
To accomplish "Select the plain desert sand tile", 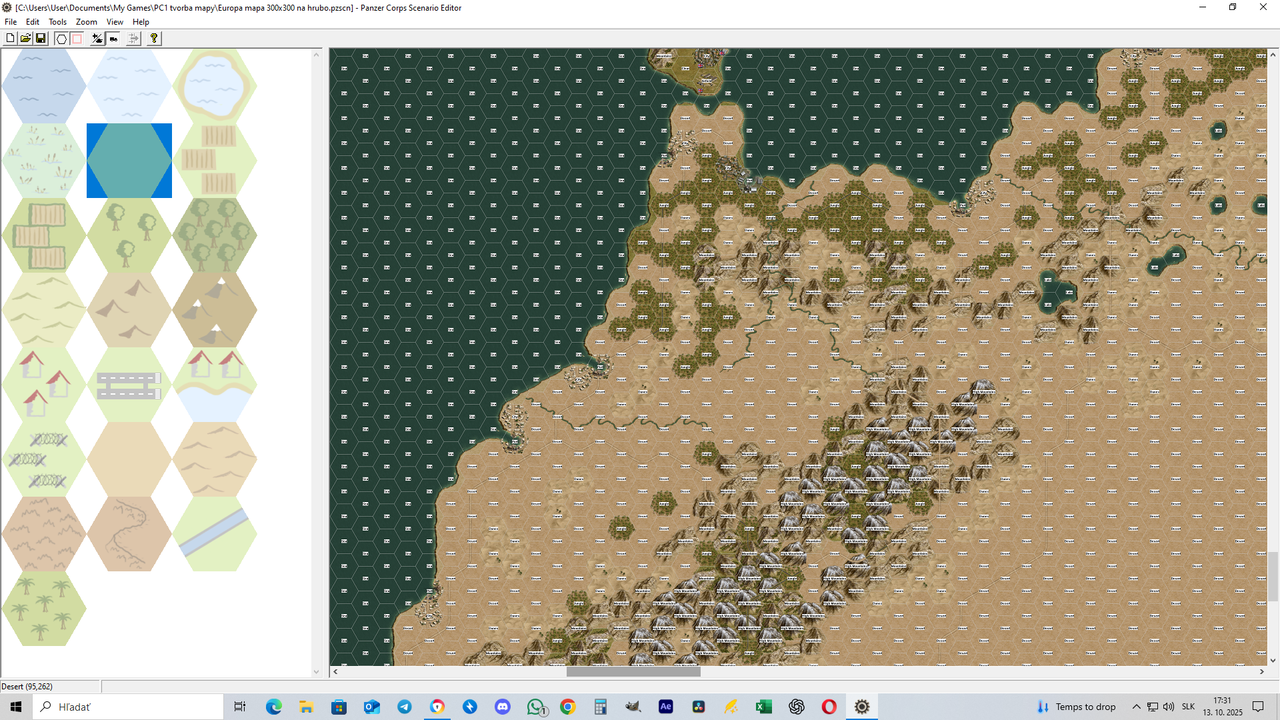I will (129, 459).
